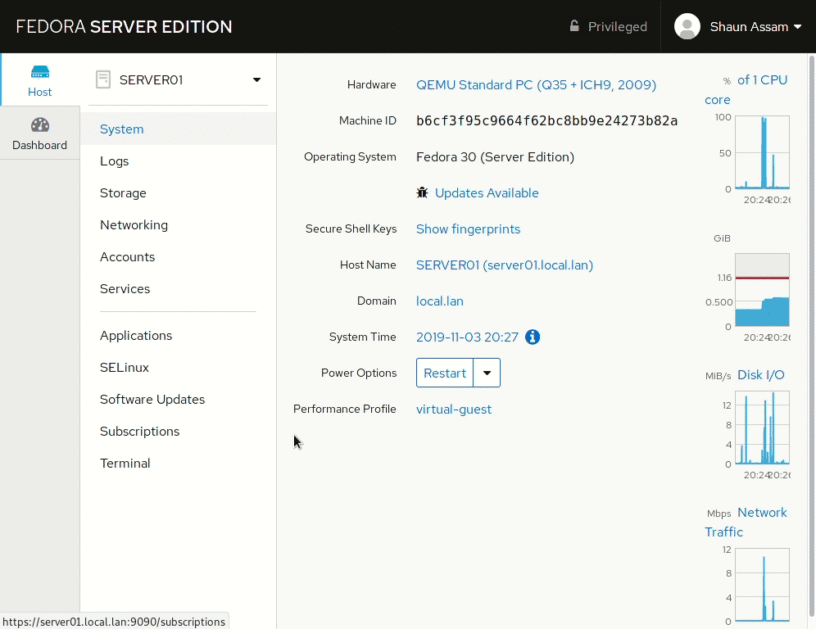This screenshot has height=629, width=816.
Task: Click the bug icon next to Updates Available
Action: (x=423, y=193)
